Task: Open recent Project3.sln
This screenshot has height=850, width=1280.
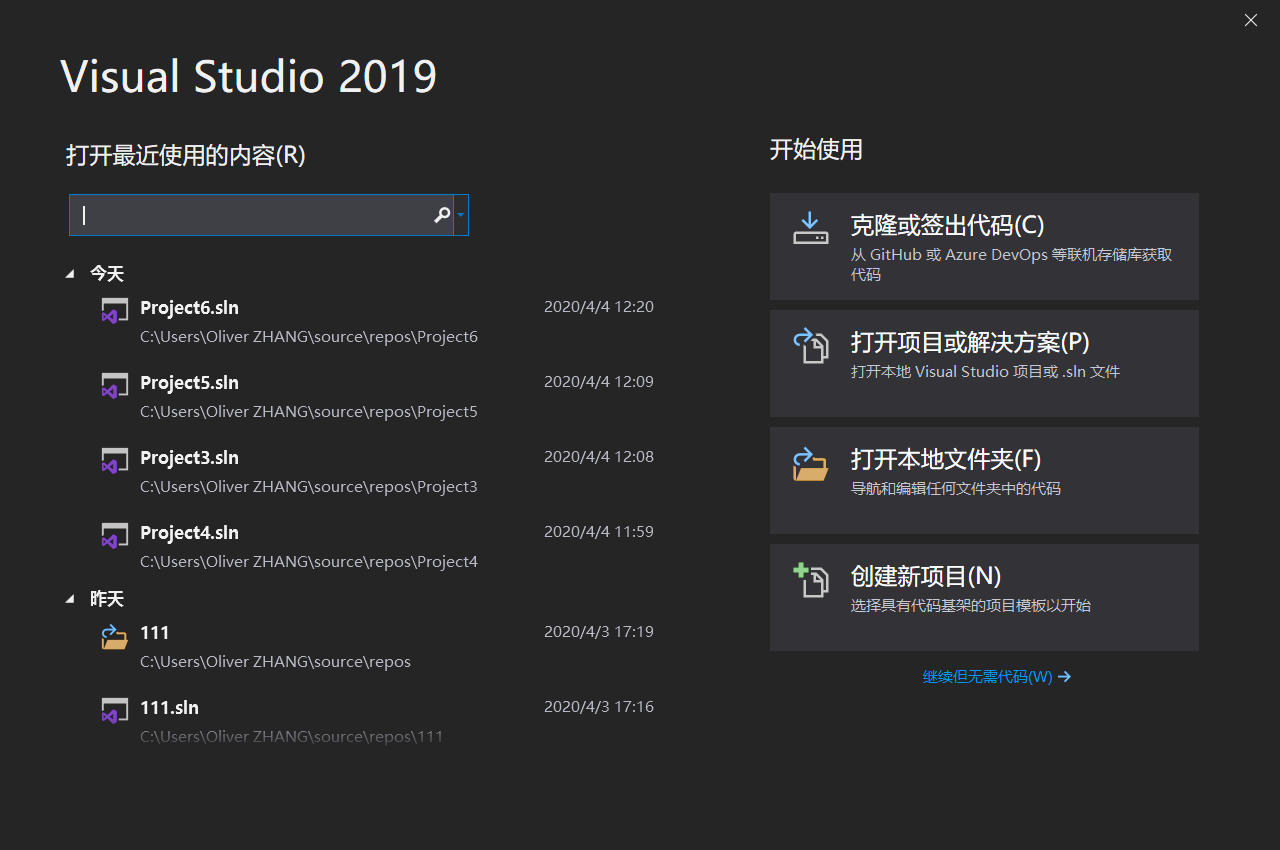Action: click(190, 458)
